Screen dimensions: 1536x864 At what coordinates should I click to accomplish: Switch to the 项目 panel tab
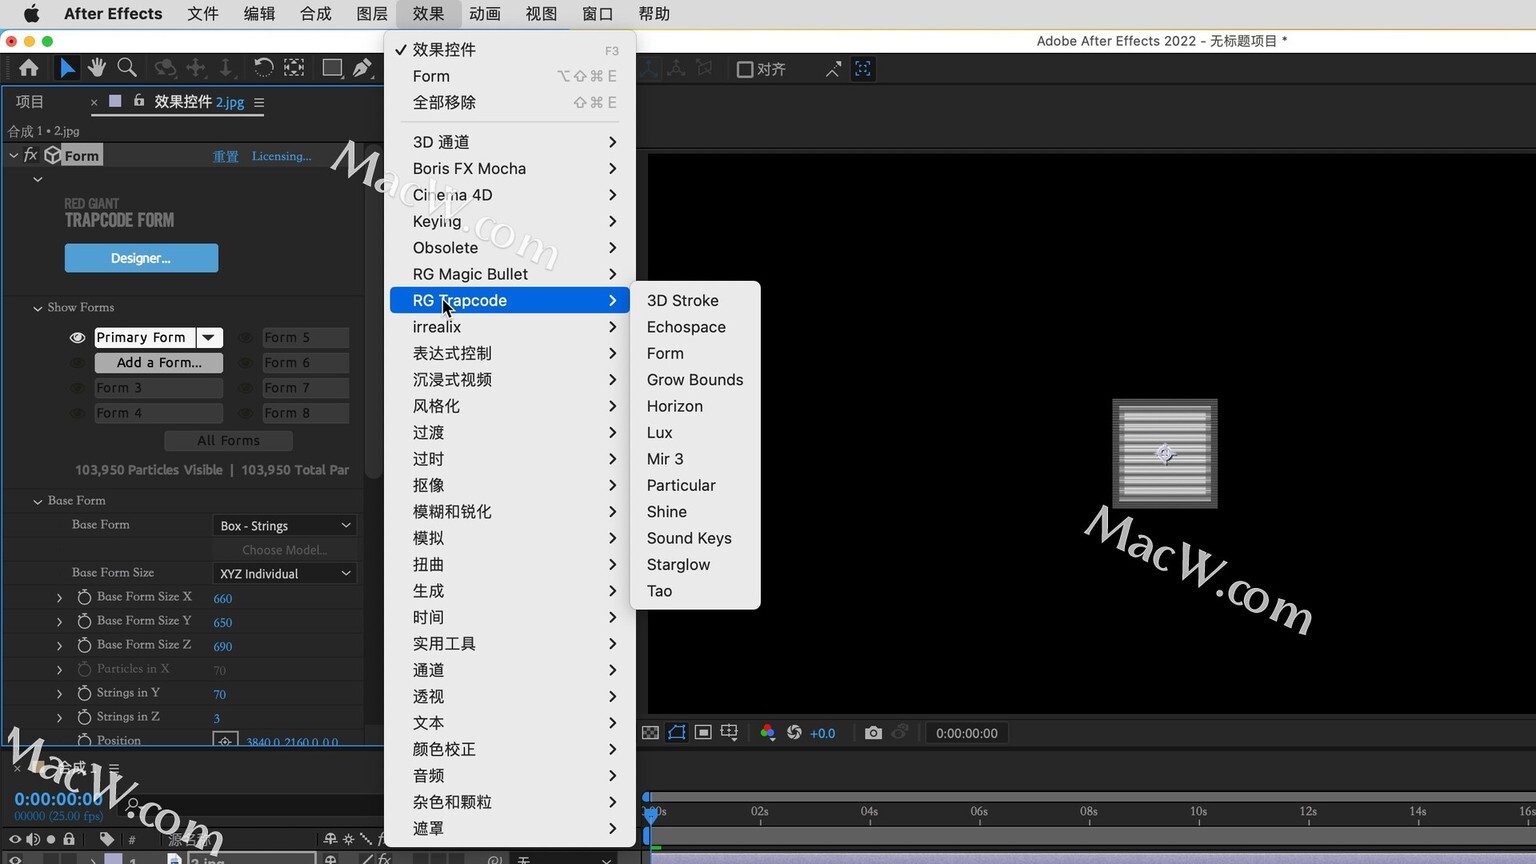[30, 102]
